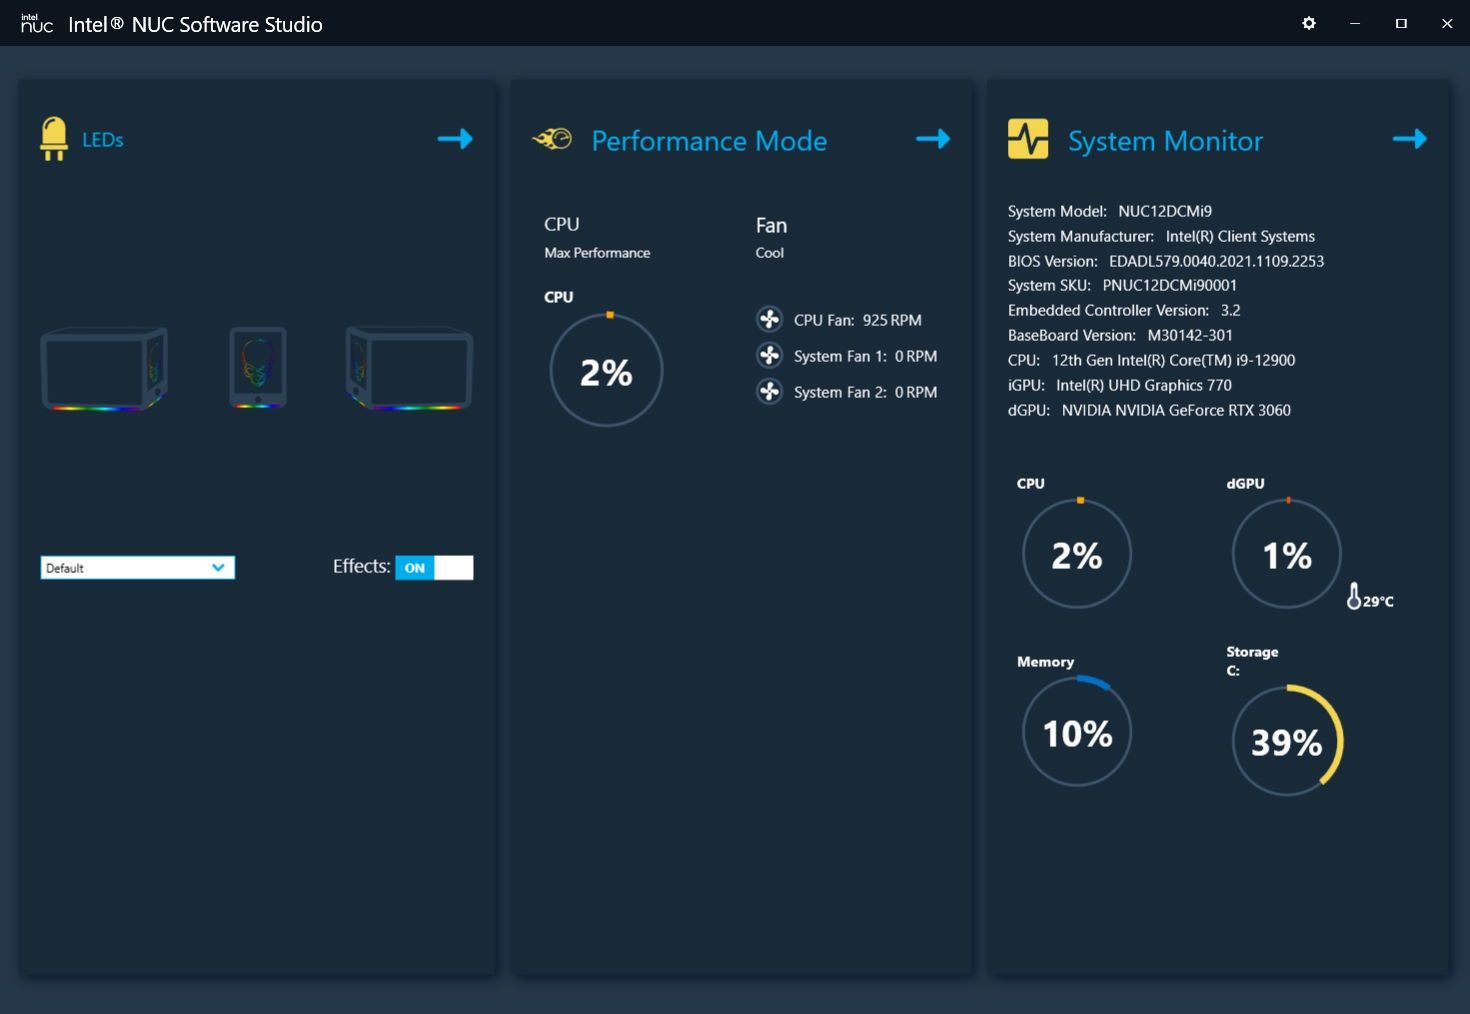The width and height of the screenshot is (1470, 1014).
Task: Maximize the NUC Software Studio window
Action: pos(1401,23)
